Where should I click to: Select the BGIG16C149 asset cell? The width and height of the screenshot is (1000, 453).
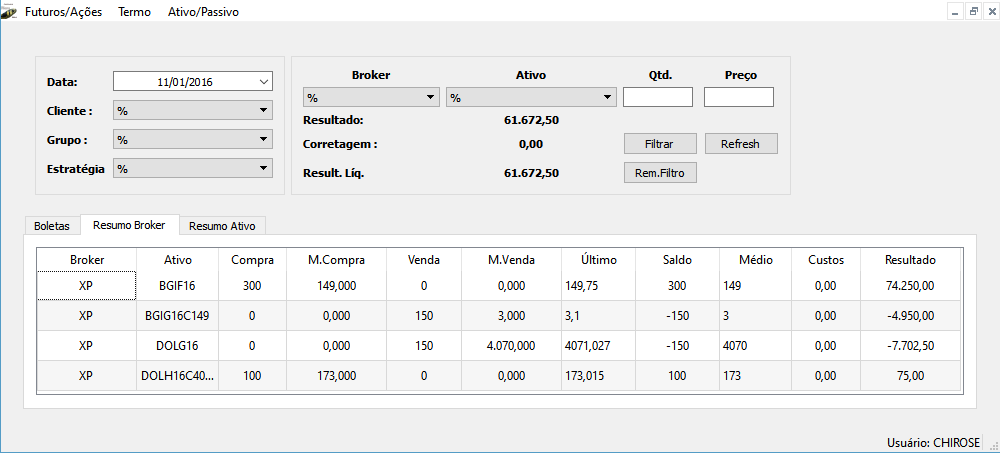[178, 315]
